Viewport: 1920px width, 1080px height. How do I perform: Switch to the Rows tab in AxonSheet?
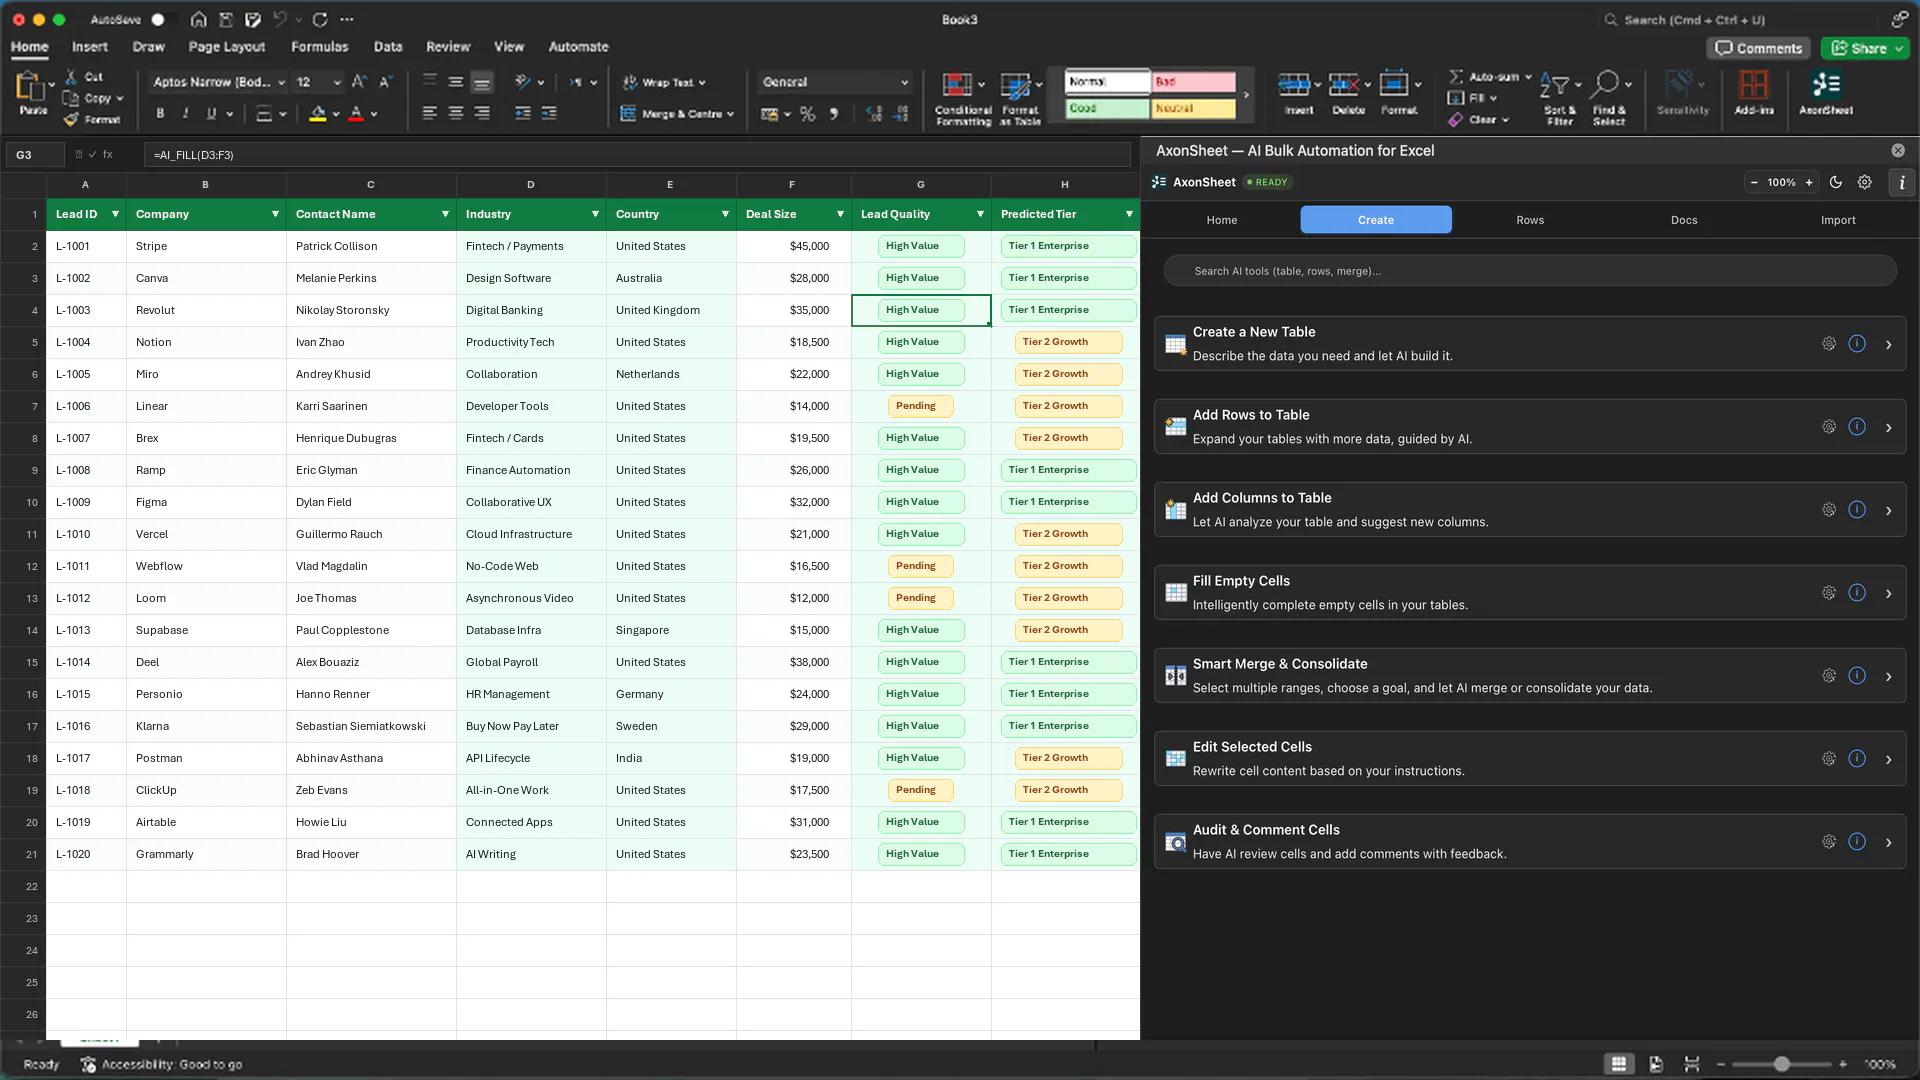1530,220
